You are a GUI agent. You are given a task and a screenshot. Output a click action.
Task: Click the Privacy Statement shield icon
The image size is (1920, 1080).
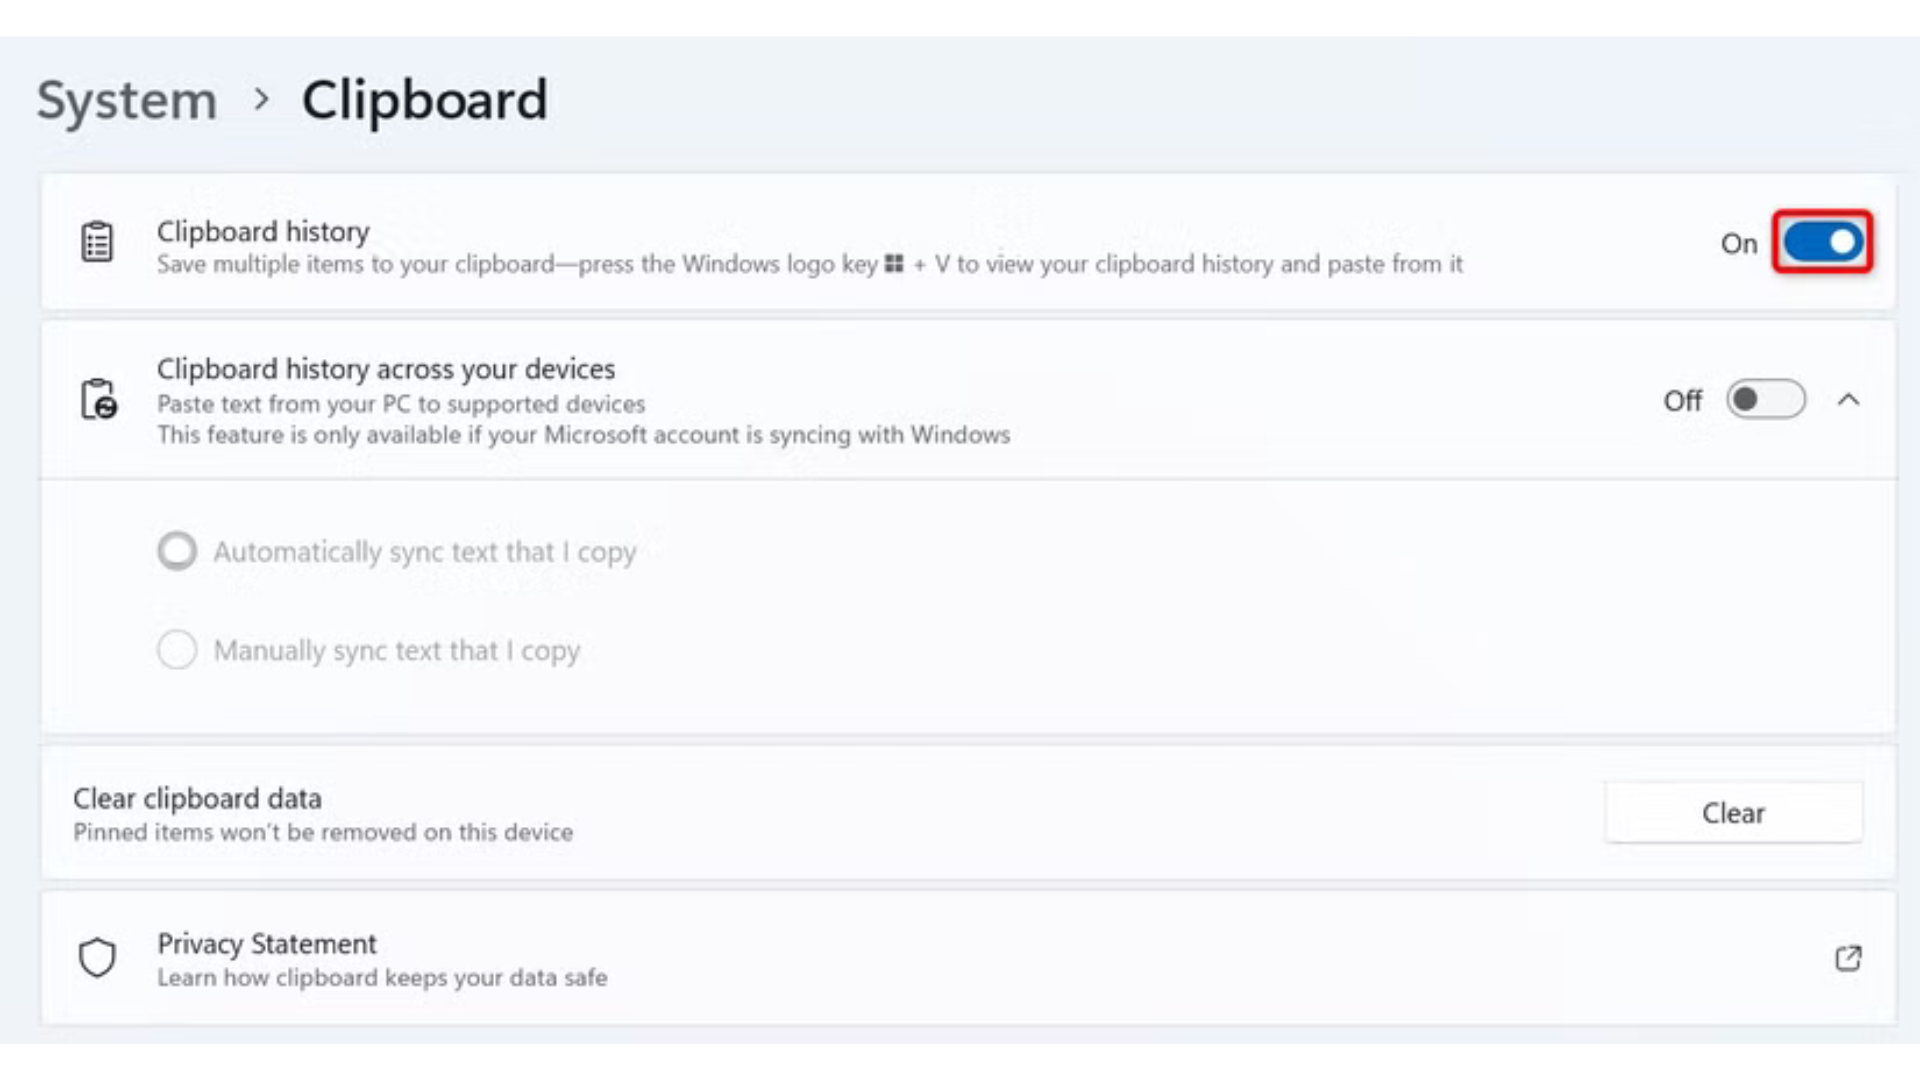pyautogui.click(x=97, y=957)
